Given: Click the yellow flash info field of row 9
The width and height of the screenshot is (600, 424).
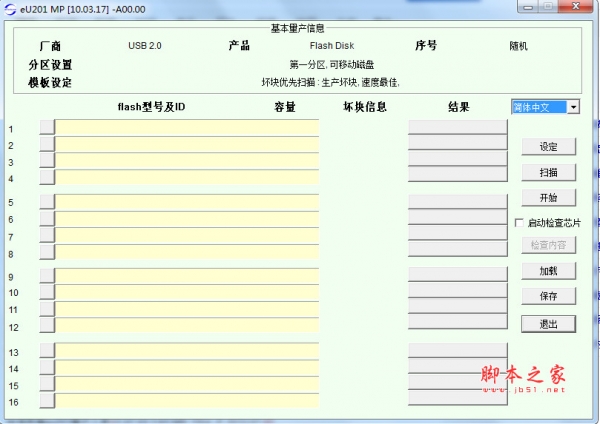Looking at the screenshot, I should [x=187, y=276].
